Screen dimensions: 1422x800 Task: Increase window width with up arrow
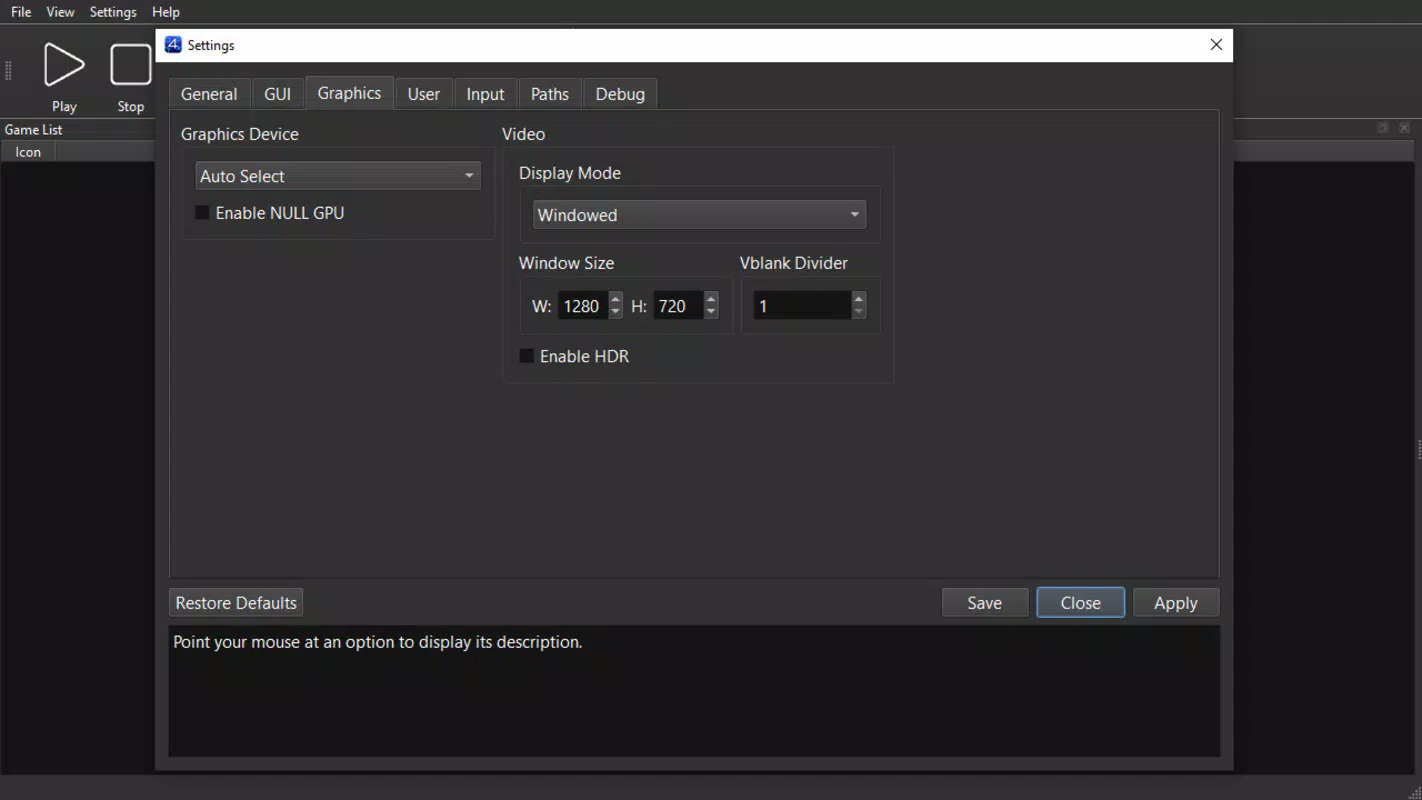[x=616, y=299]
